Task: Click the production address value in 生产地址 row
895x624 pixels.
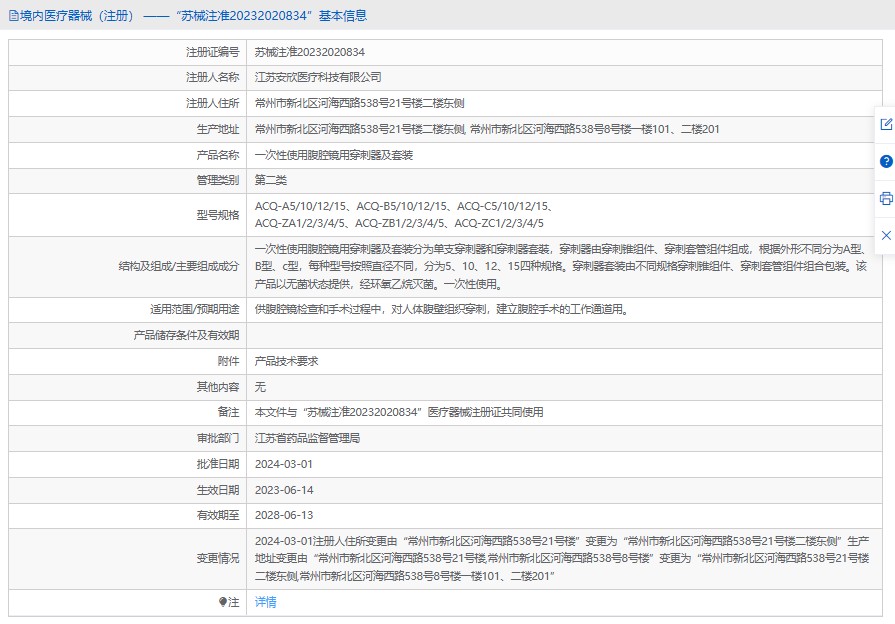Action: (487, 129)
